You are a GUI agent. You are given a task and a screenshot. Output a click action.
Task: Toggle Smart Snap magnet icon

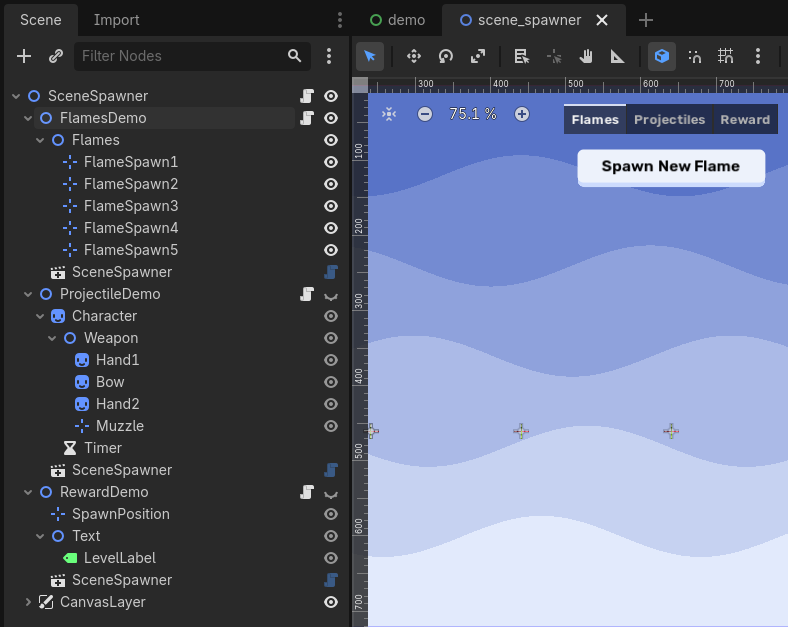point(695,56)
